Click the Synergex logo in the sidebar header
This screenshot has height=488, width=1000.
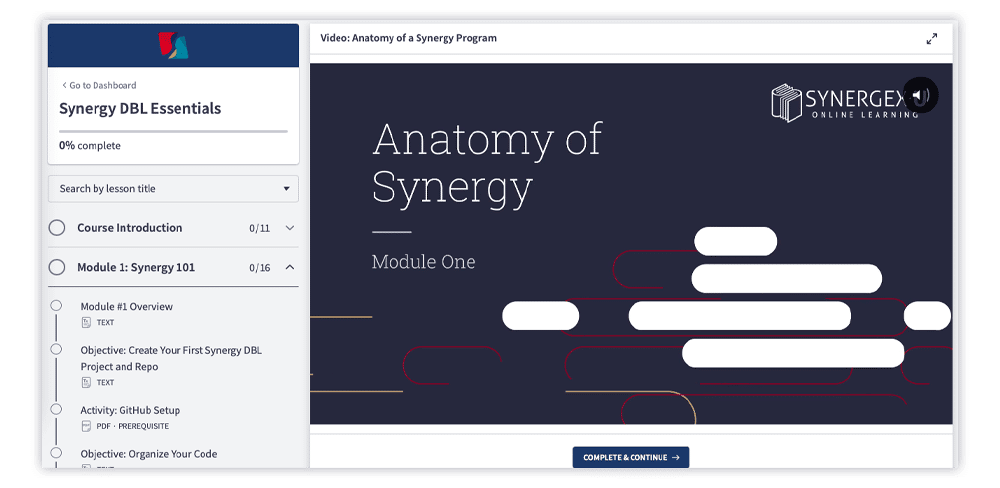[173, 45]
